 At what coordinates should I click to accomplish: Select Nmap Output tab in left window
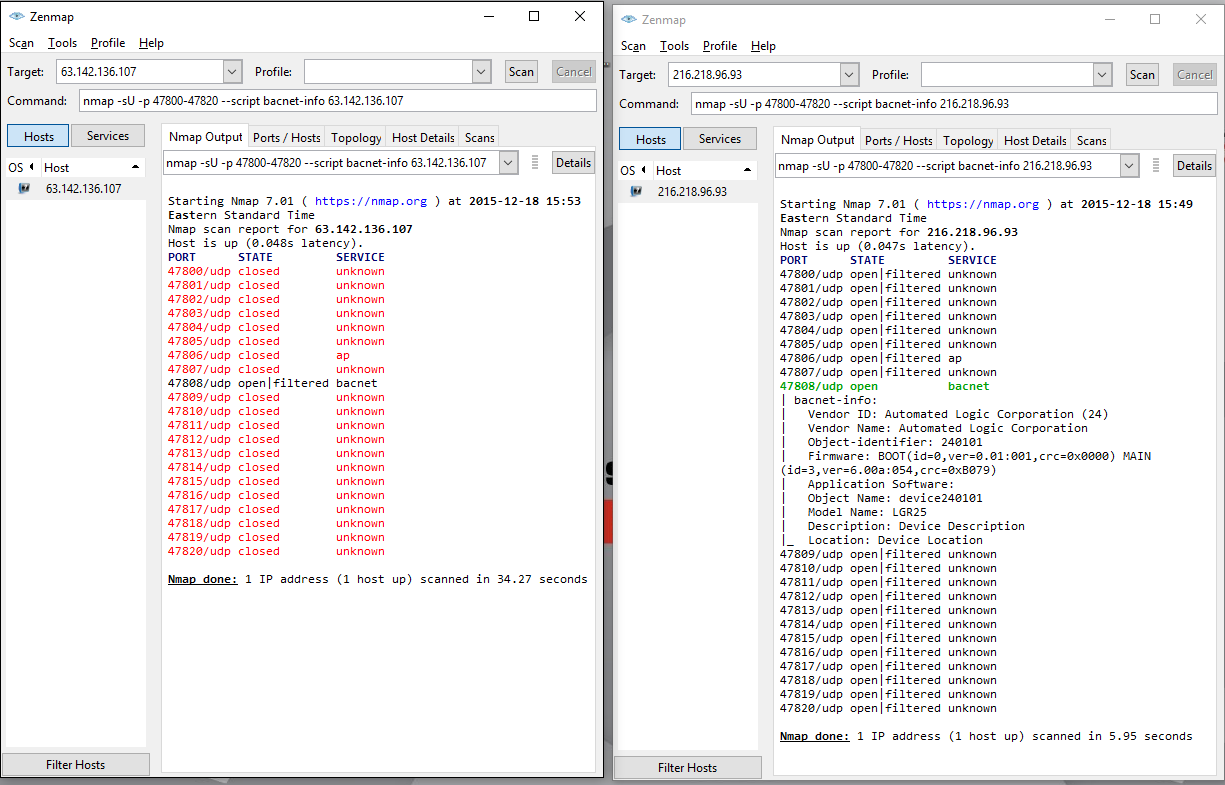[x=205, y=136]
